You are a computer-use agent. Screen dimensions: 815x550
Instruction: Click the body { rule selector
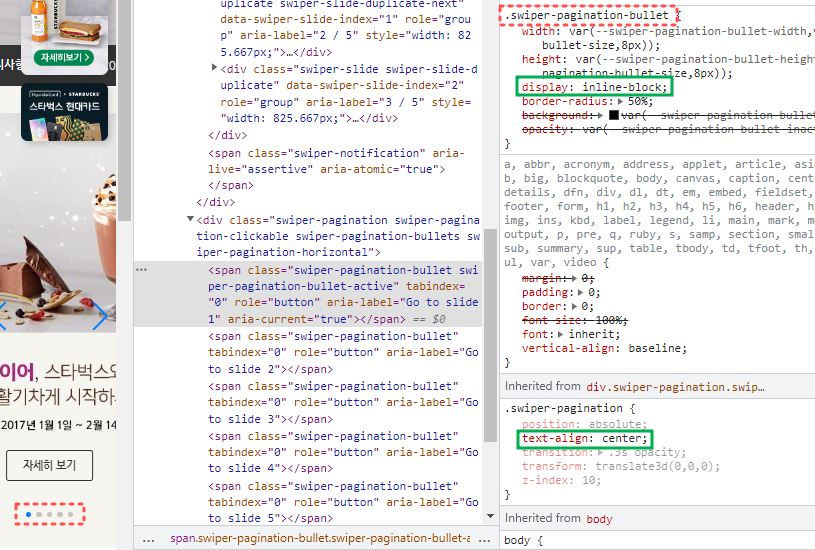[x=523, y=541]
